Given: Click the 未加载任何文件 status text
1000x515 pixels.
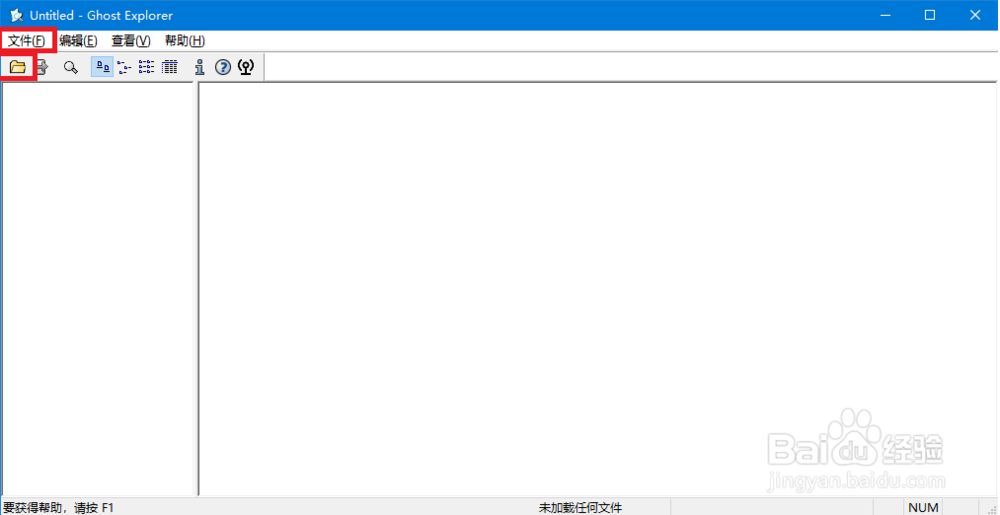Looking at the screenshot, I should coord(580,508).
